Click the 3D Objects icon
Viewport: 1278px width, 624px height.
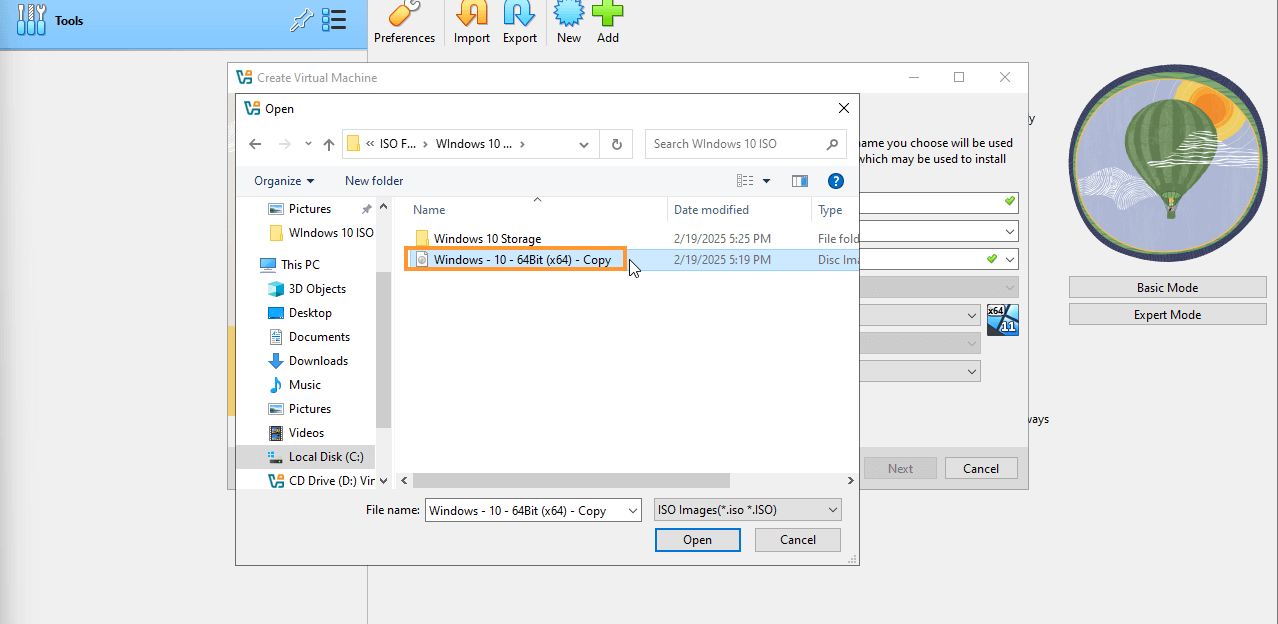click(276, 289)
